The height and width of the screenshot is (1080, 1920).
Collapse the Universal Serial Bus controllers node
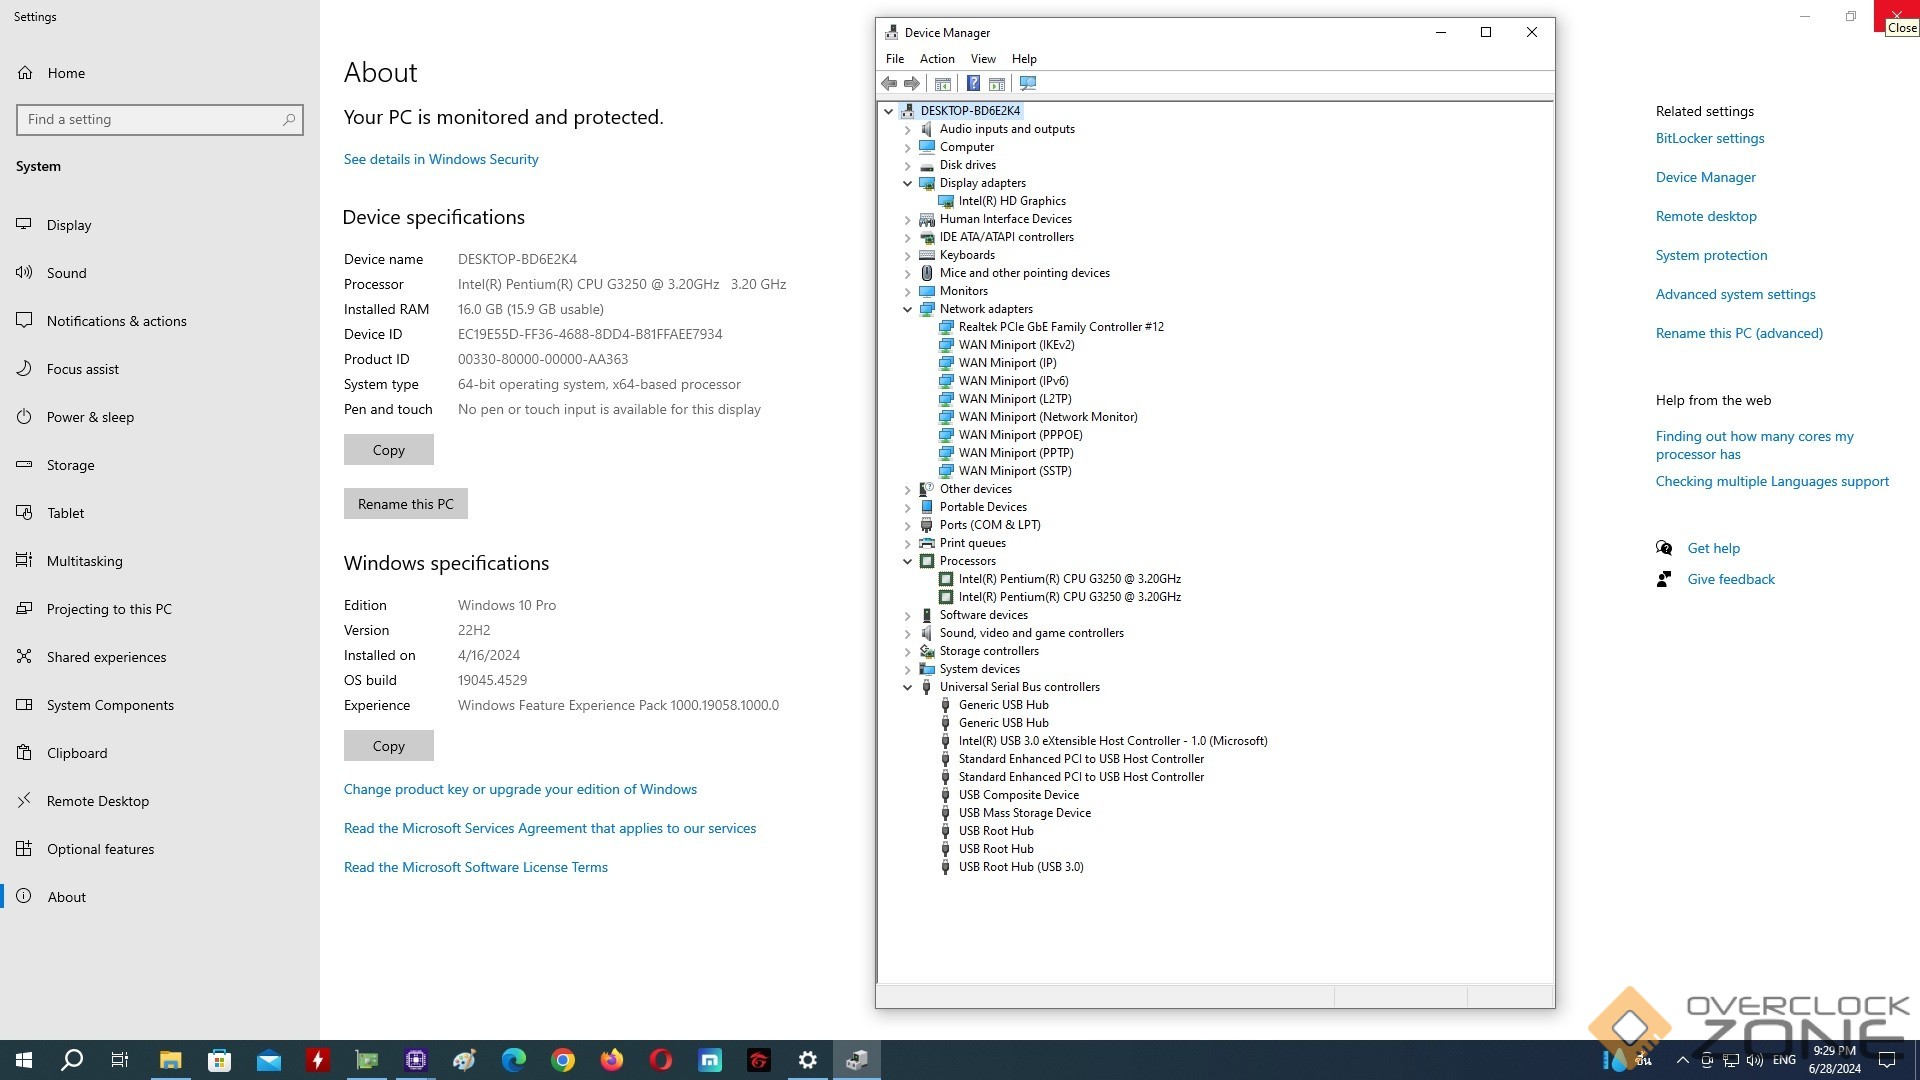click(908, 687)
